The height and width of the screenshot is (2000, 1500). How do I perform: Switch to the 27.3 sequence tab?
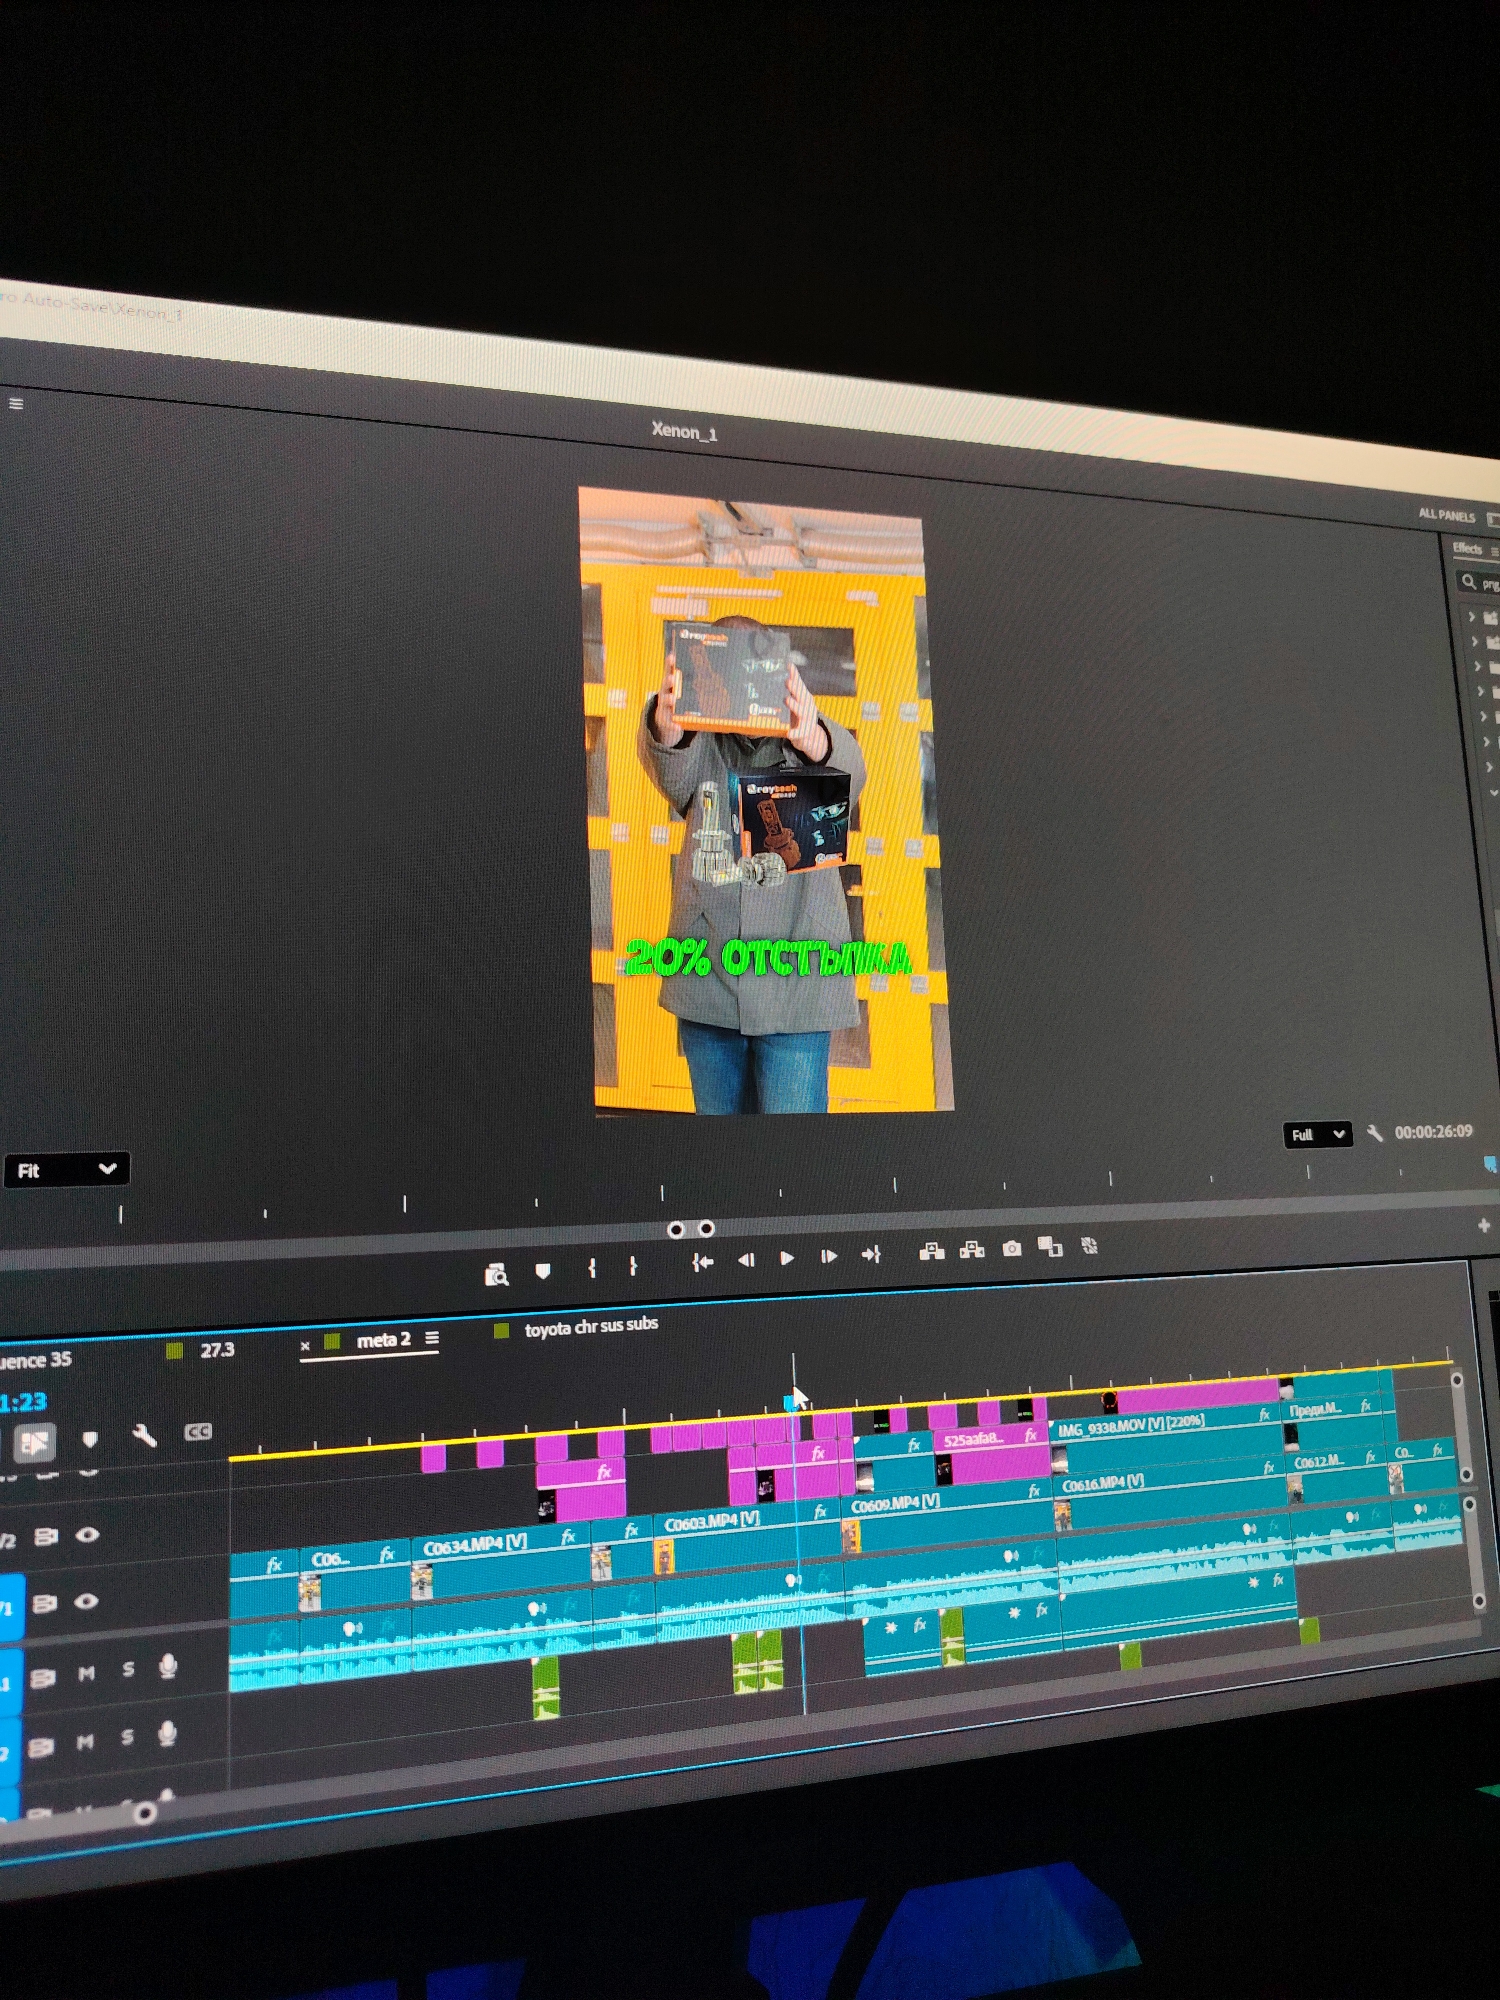coord(217,1350)
